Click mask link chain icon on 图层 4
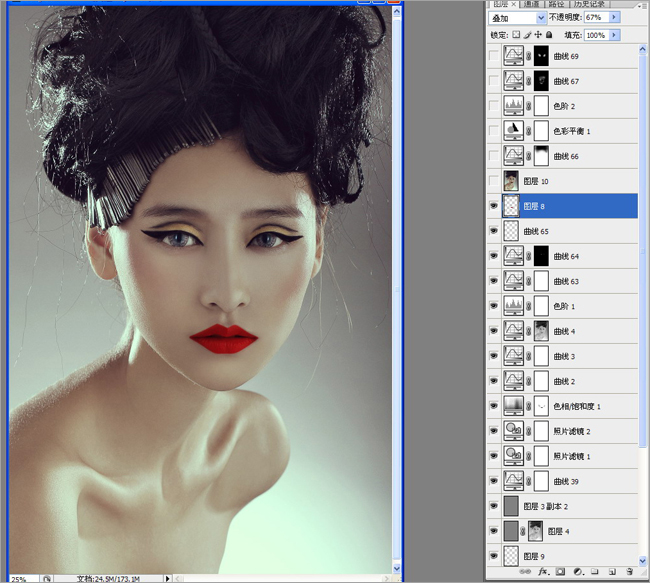The width and height of the screenshot is (650, 583). point(523,531)
